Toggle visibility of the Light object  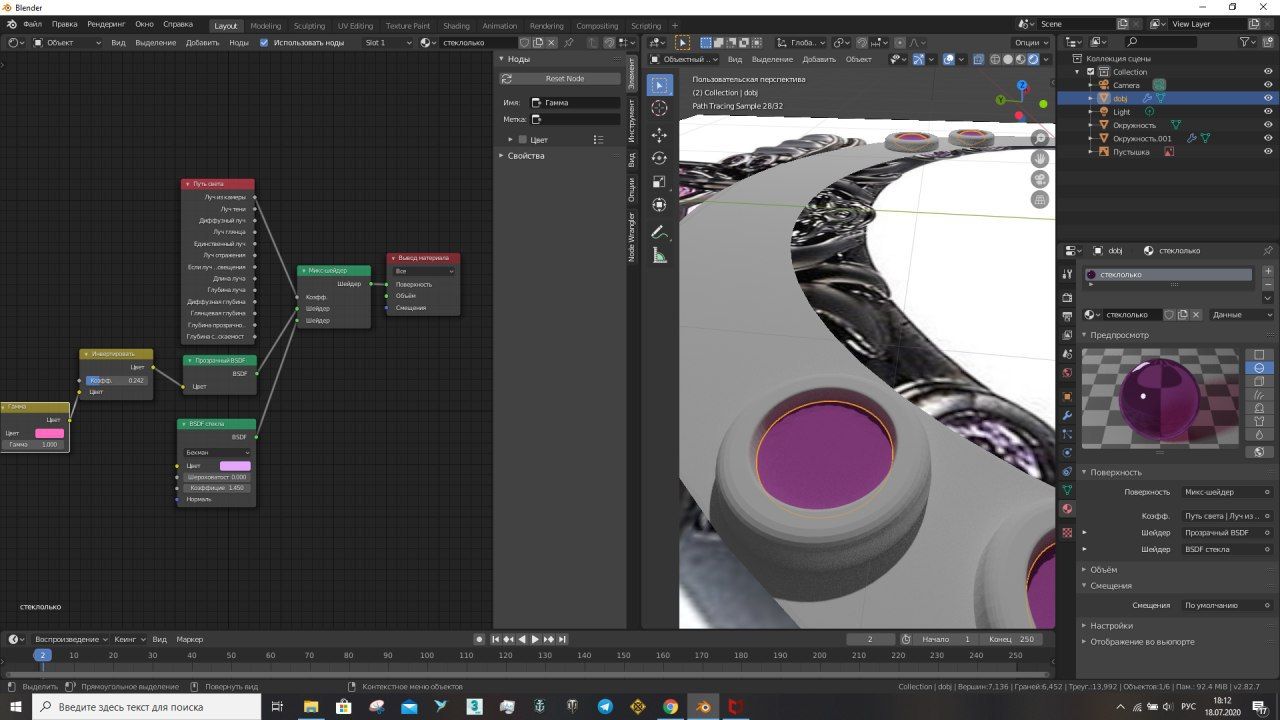(x=1268, y=112)
